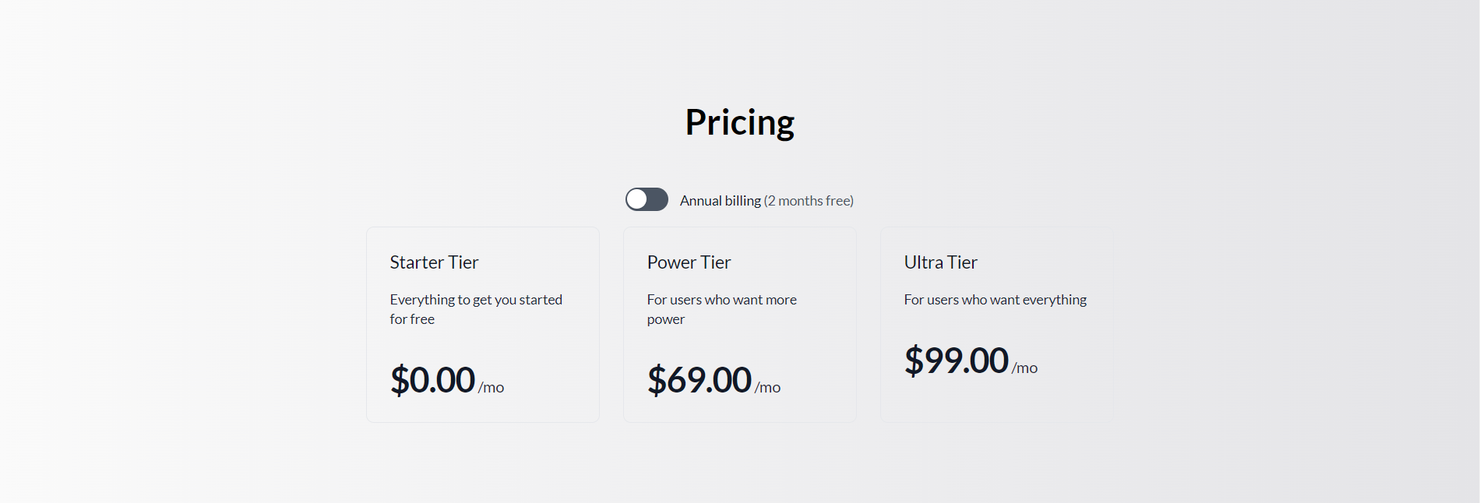
Task: Click the white knob on billing switch
Action: [x=637, y=199]
